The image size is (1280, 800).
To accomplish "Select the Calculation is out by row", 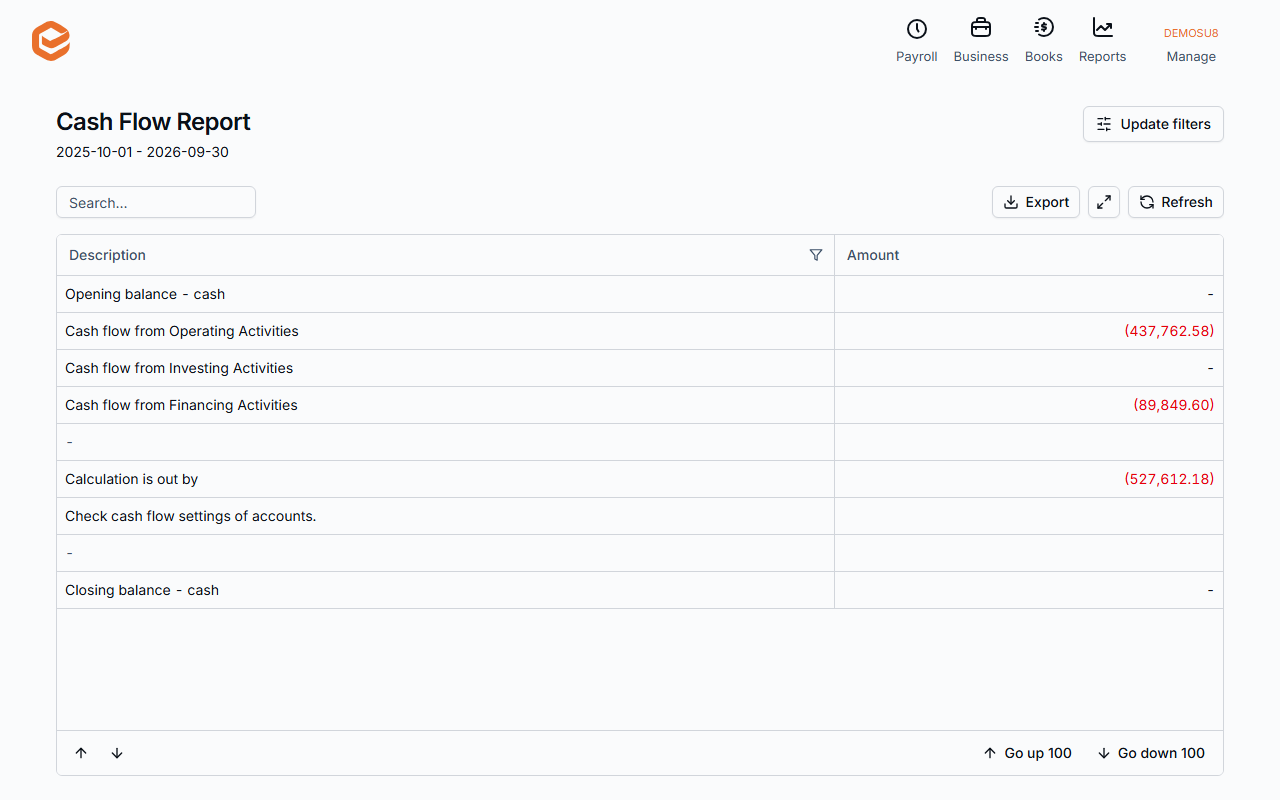I will pos(640,479).
